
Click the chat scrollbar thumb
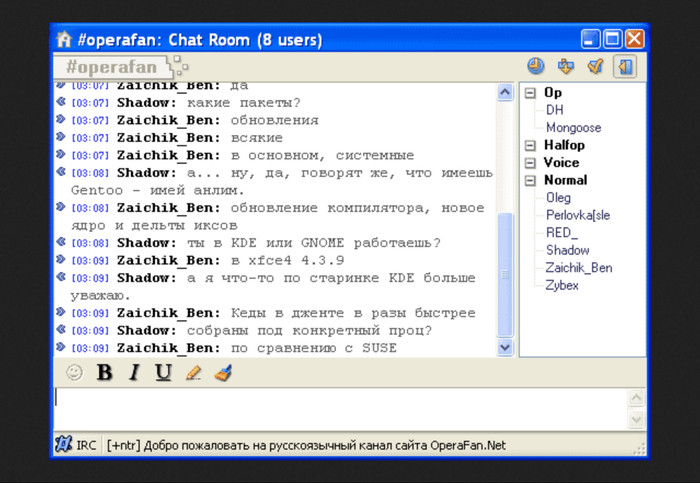tap(505, 275)
